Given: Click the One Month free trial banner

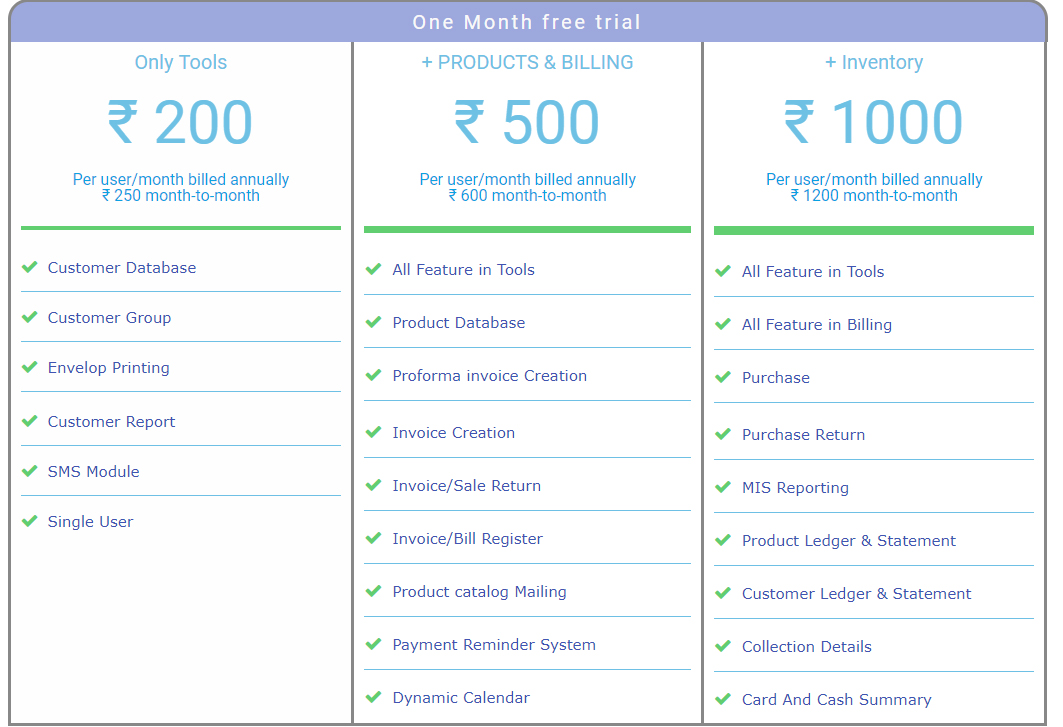Looking at the screenshot, I should pos(527,22).
